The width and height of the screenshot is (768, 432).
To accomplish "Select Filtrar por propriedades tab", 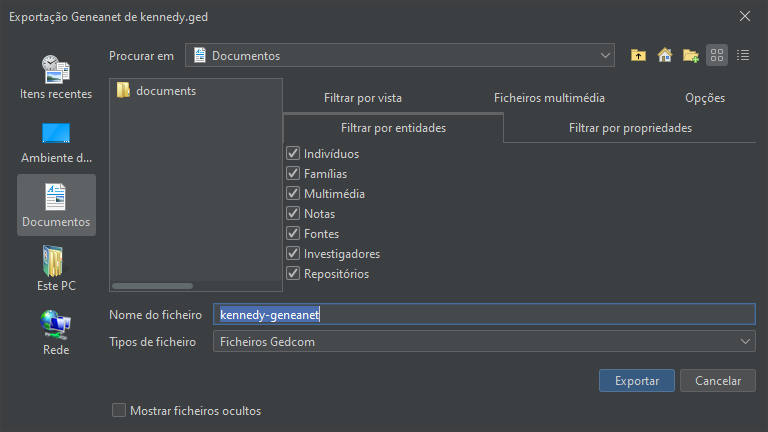I will click(630, 128).
